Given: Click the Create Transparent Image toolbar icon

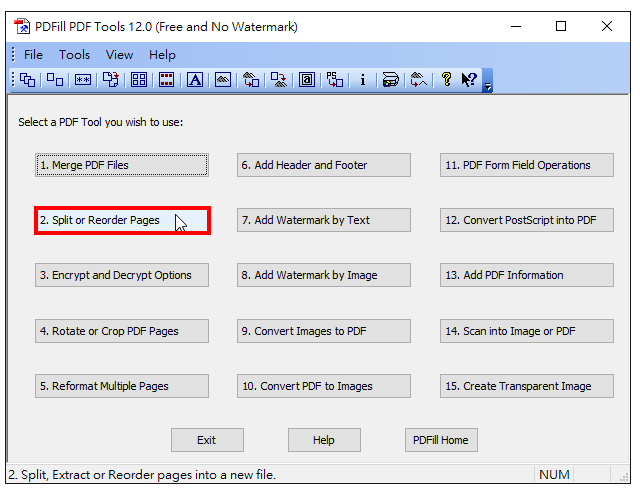Looking at the screenshot, I should (x=419, y=80).
